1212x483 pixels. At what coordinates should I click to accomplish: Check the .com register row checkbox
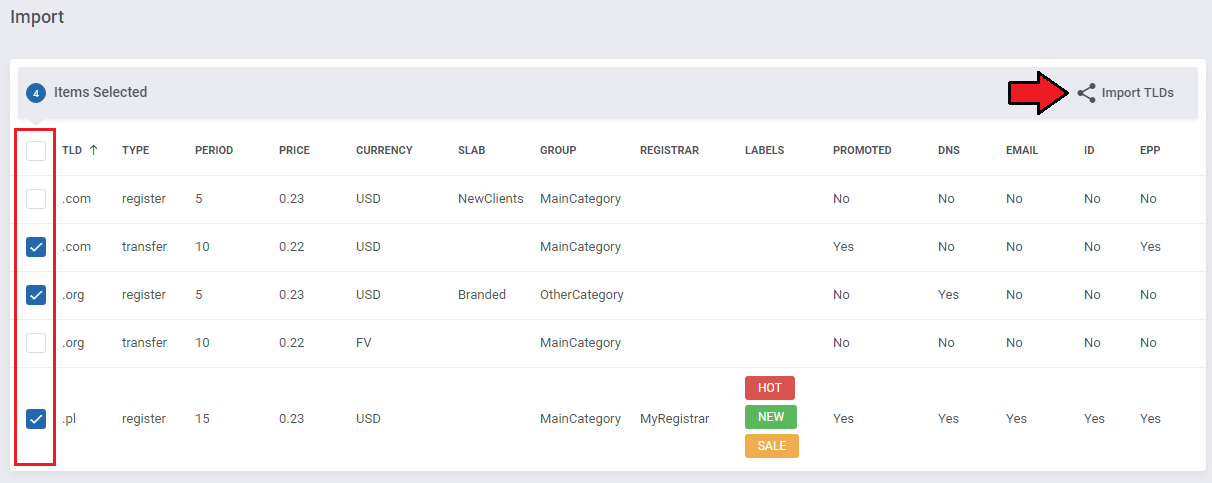click(x=36, y=199)
